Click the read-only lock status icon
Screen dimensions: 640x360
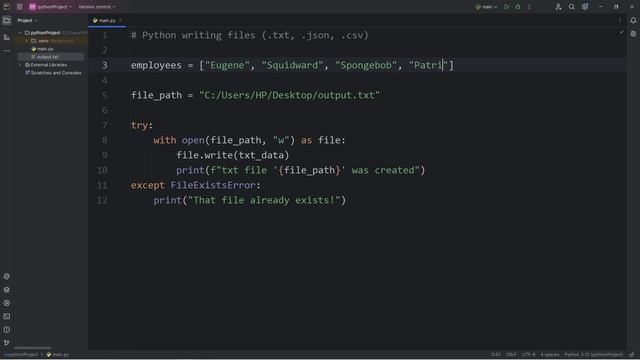[632, 355]
